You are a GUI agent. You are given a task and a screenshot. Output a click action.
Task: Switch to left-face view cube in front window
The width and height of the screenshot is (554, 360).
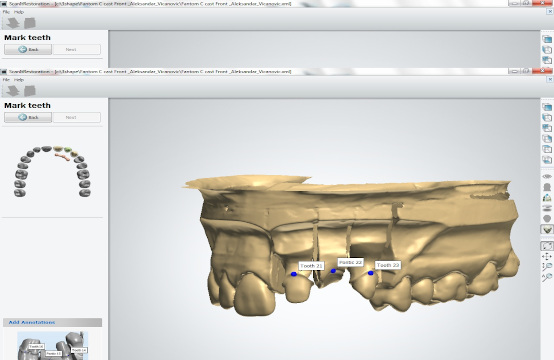(x=547, y=117)
